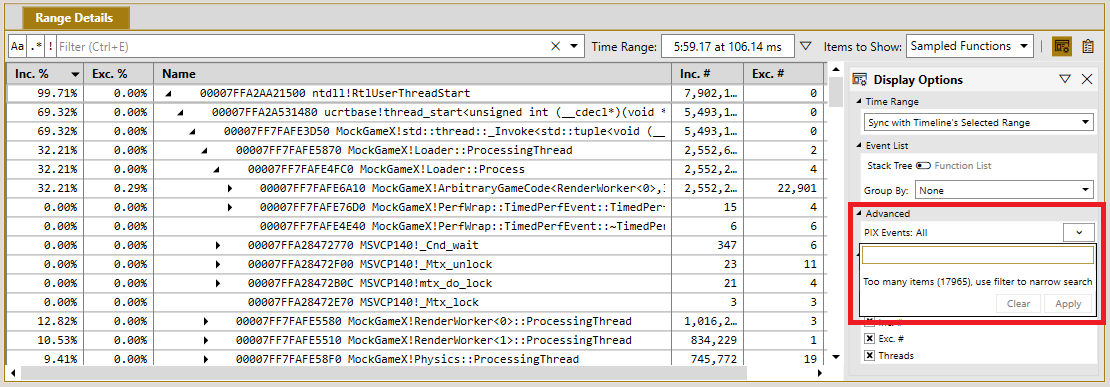Click the 22,901 exclusive count cell

point(783,189)
